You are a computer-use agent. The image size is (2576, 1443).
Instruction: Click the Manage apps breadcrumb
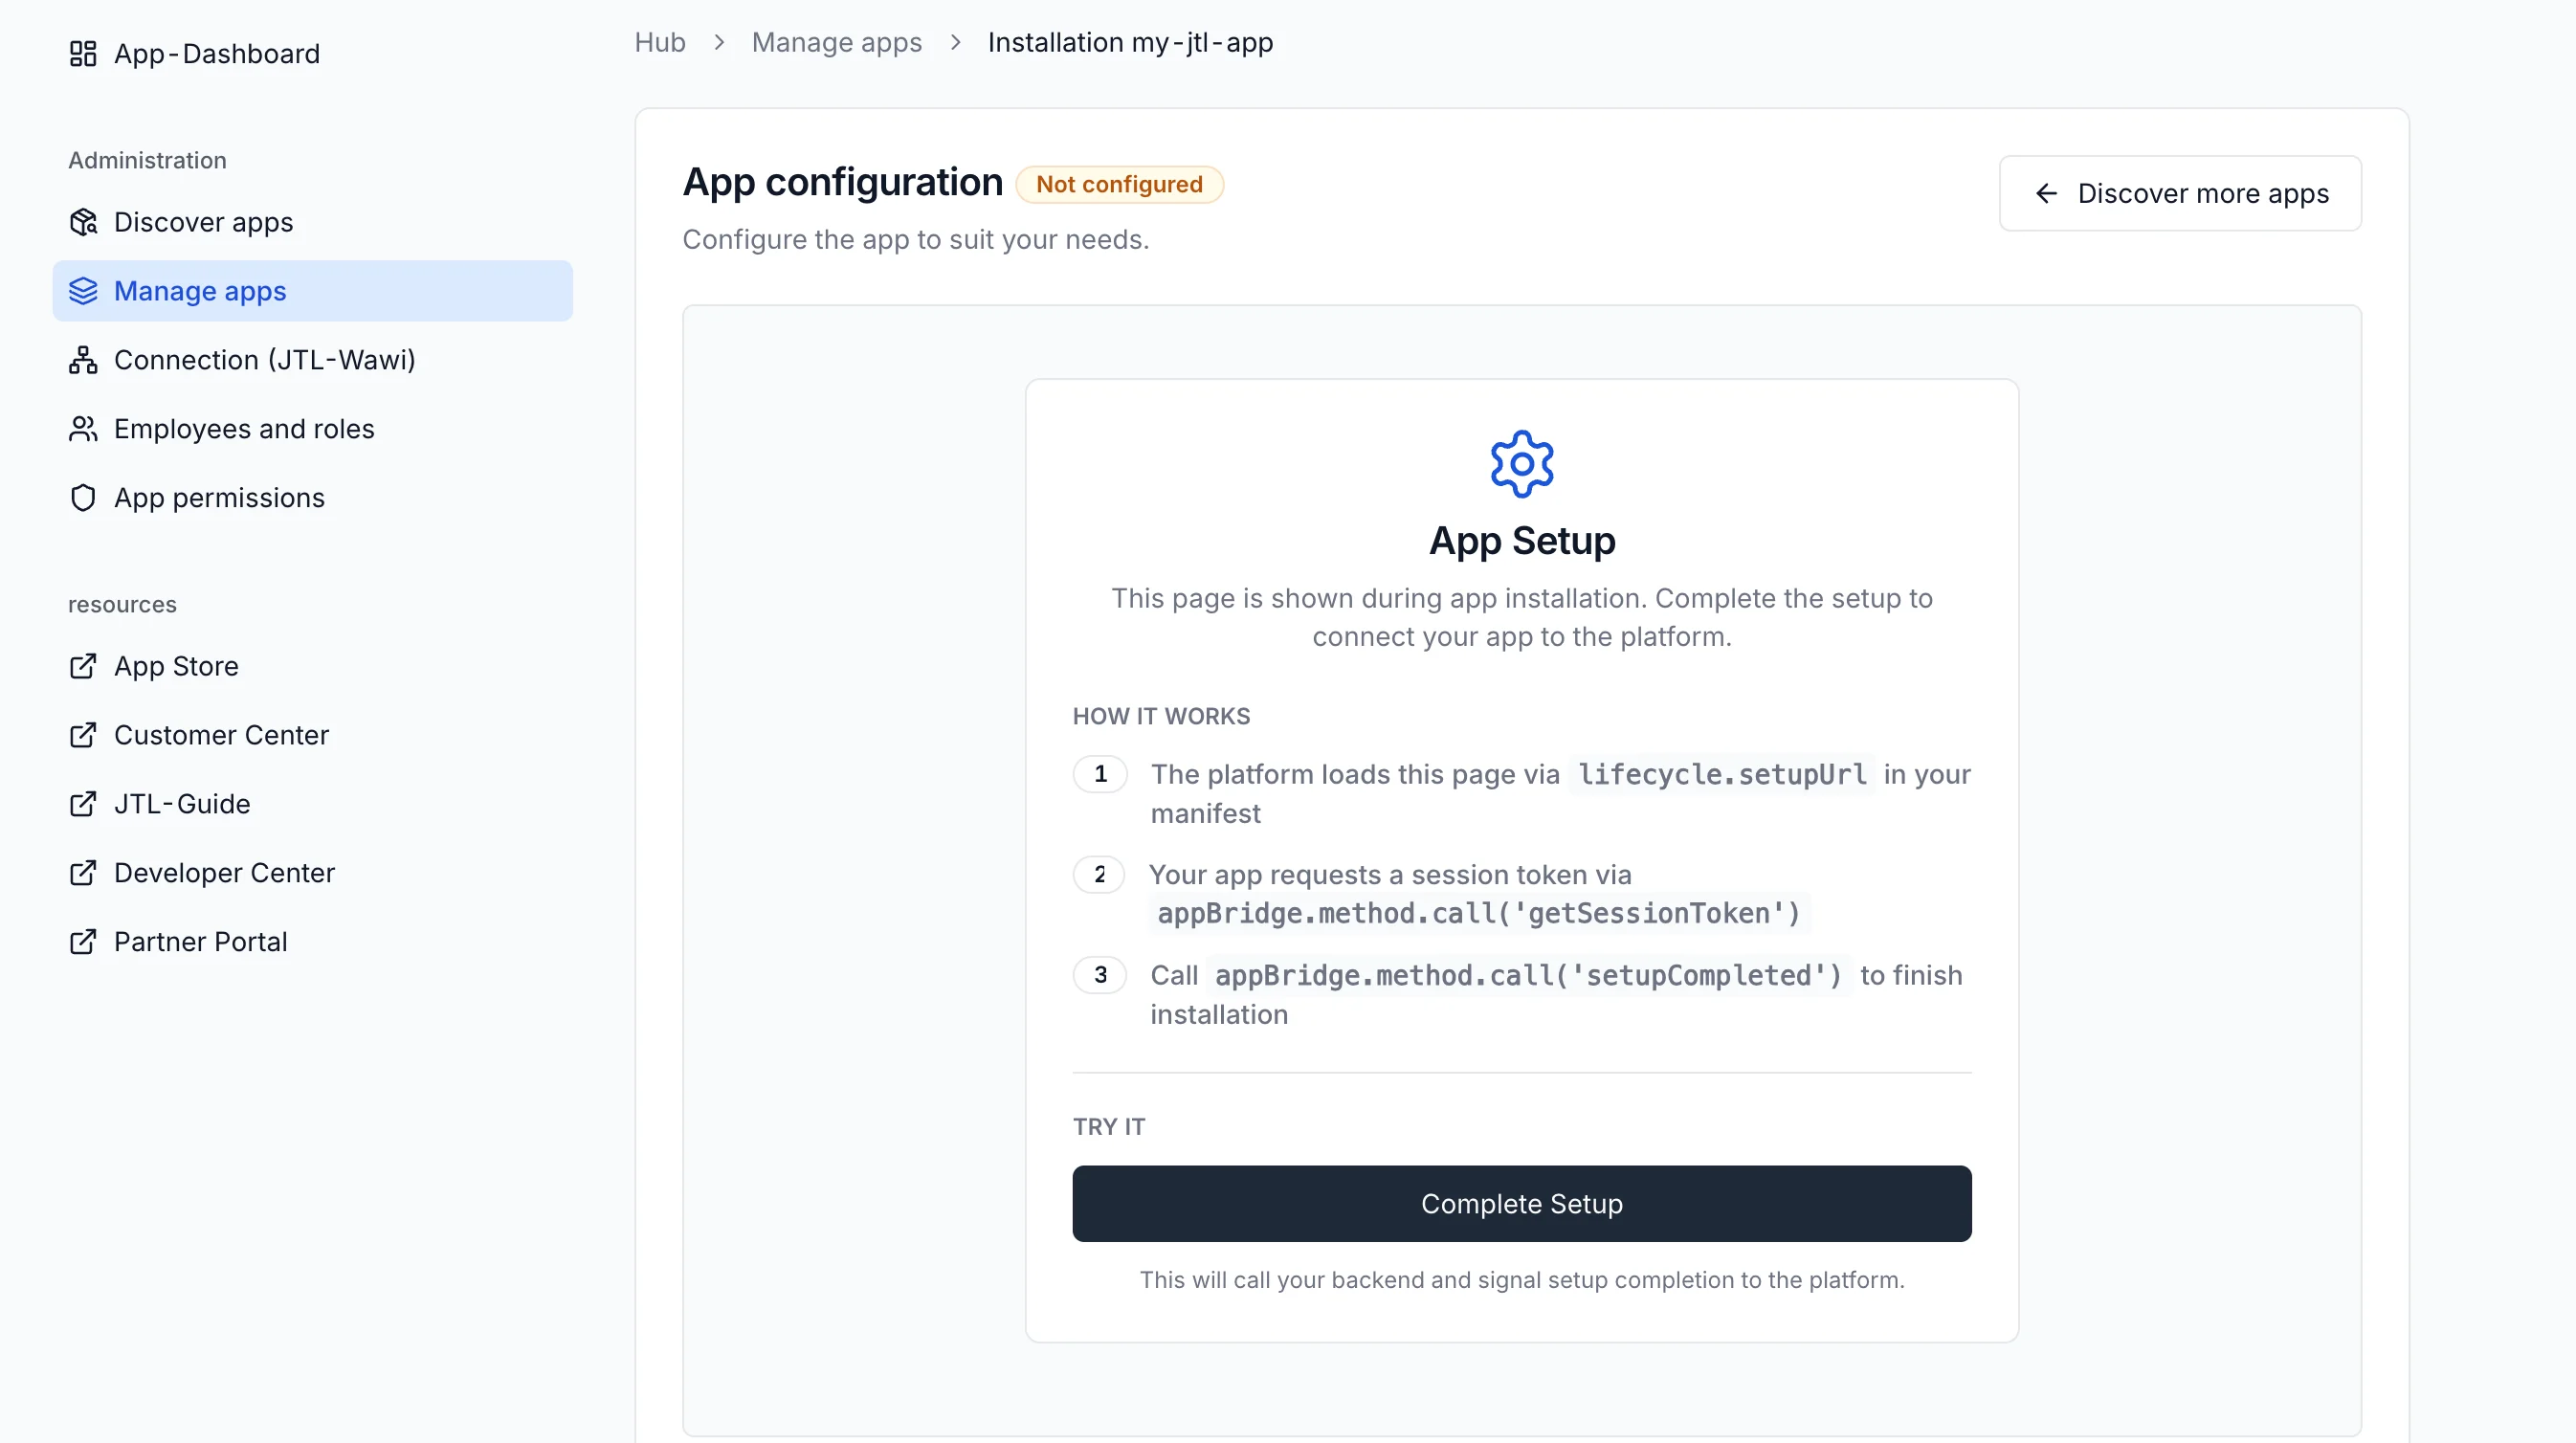837,43
